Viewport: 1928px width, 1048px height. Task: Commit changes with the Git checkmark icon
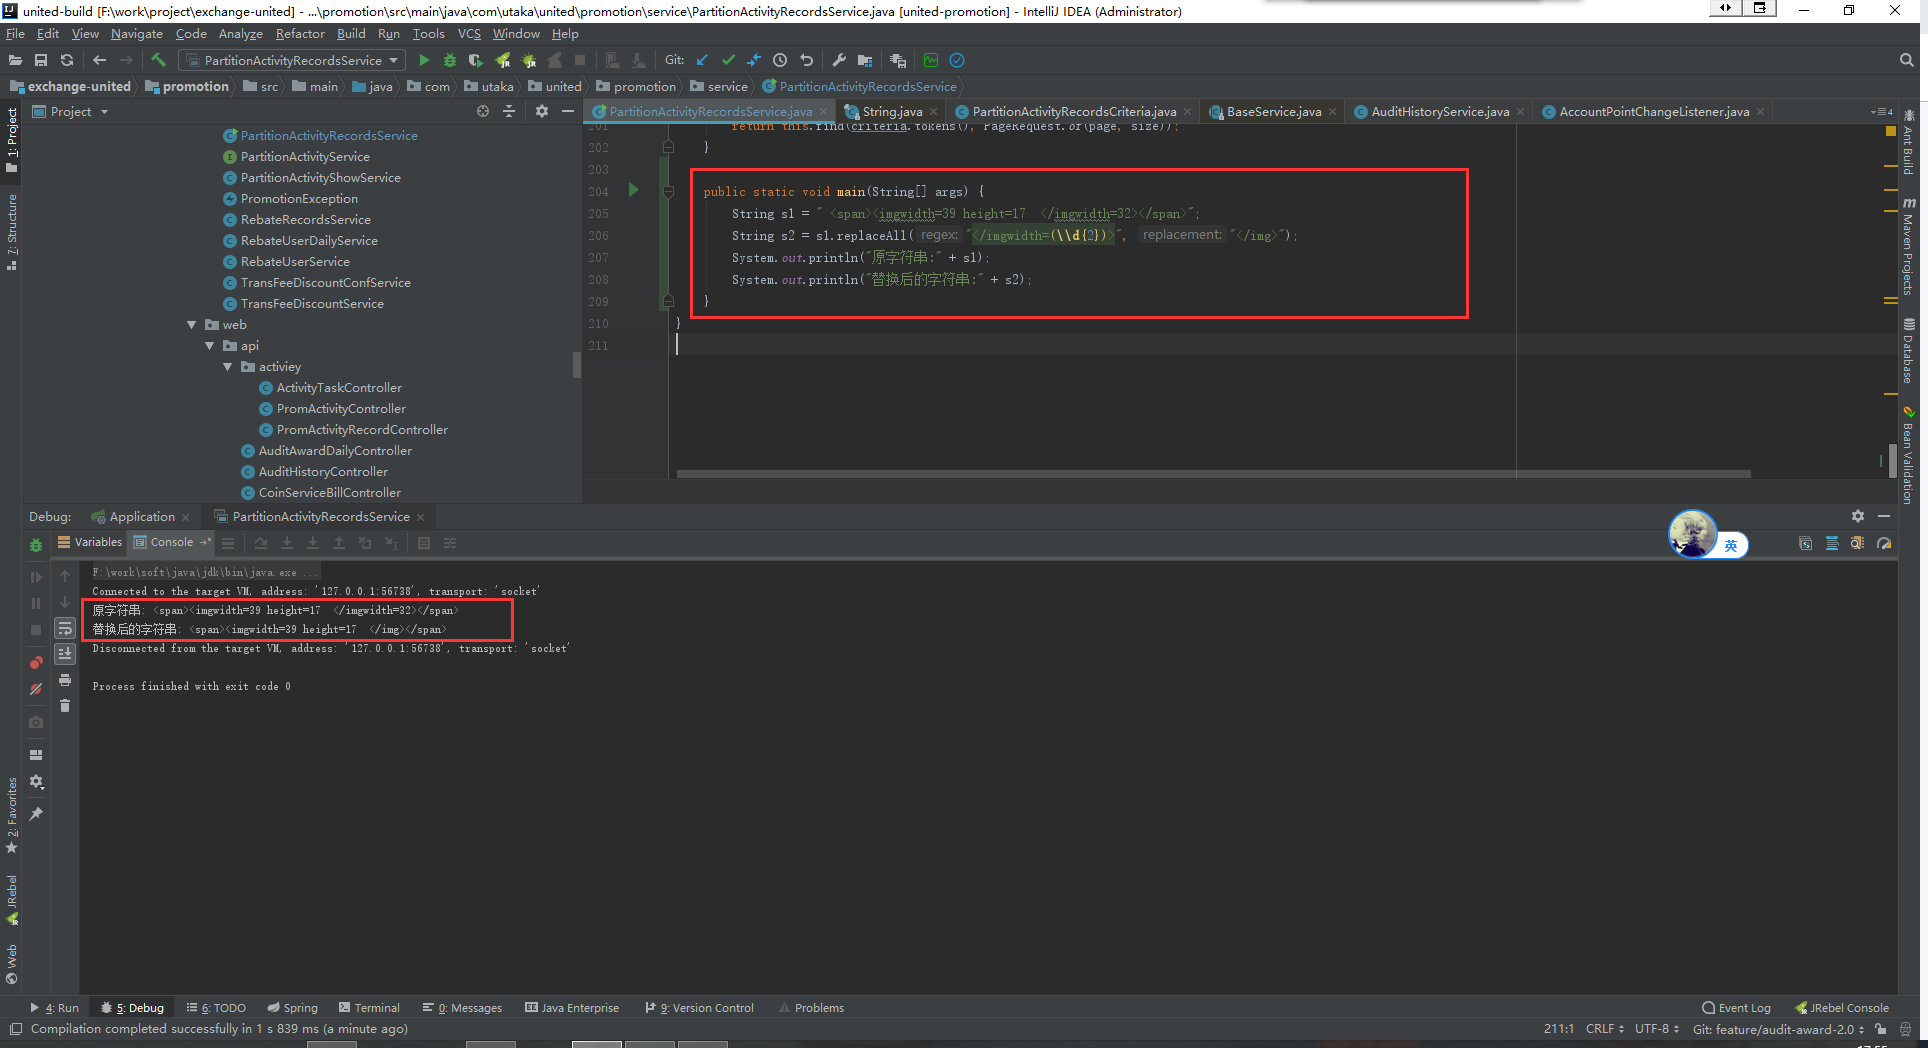pyautogui.click(x=728, y=60)
